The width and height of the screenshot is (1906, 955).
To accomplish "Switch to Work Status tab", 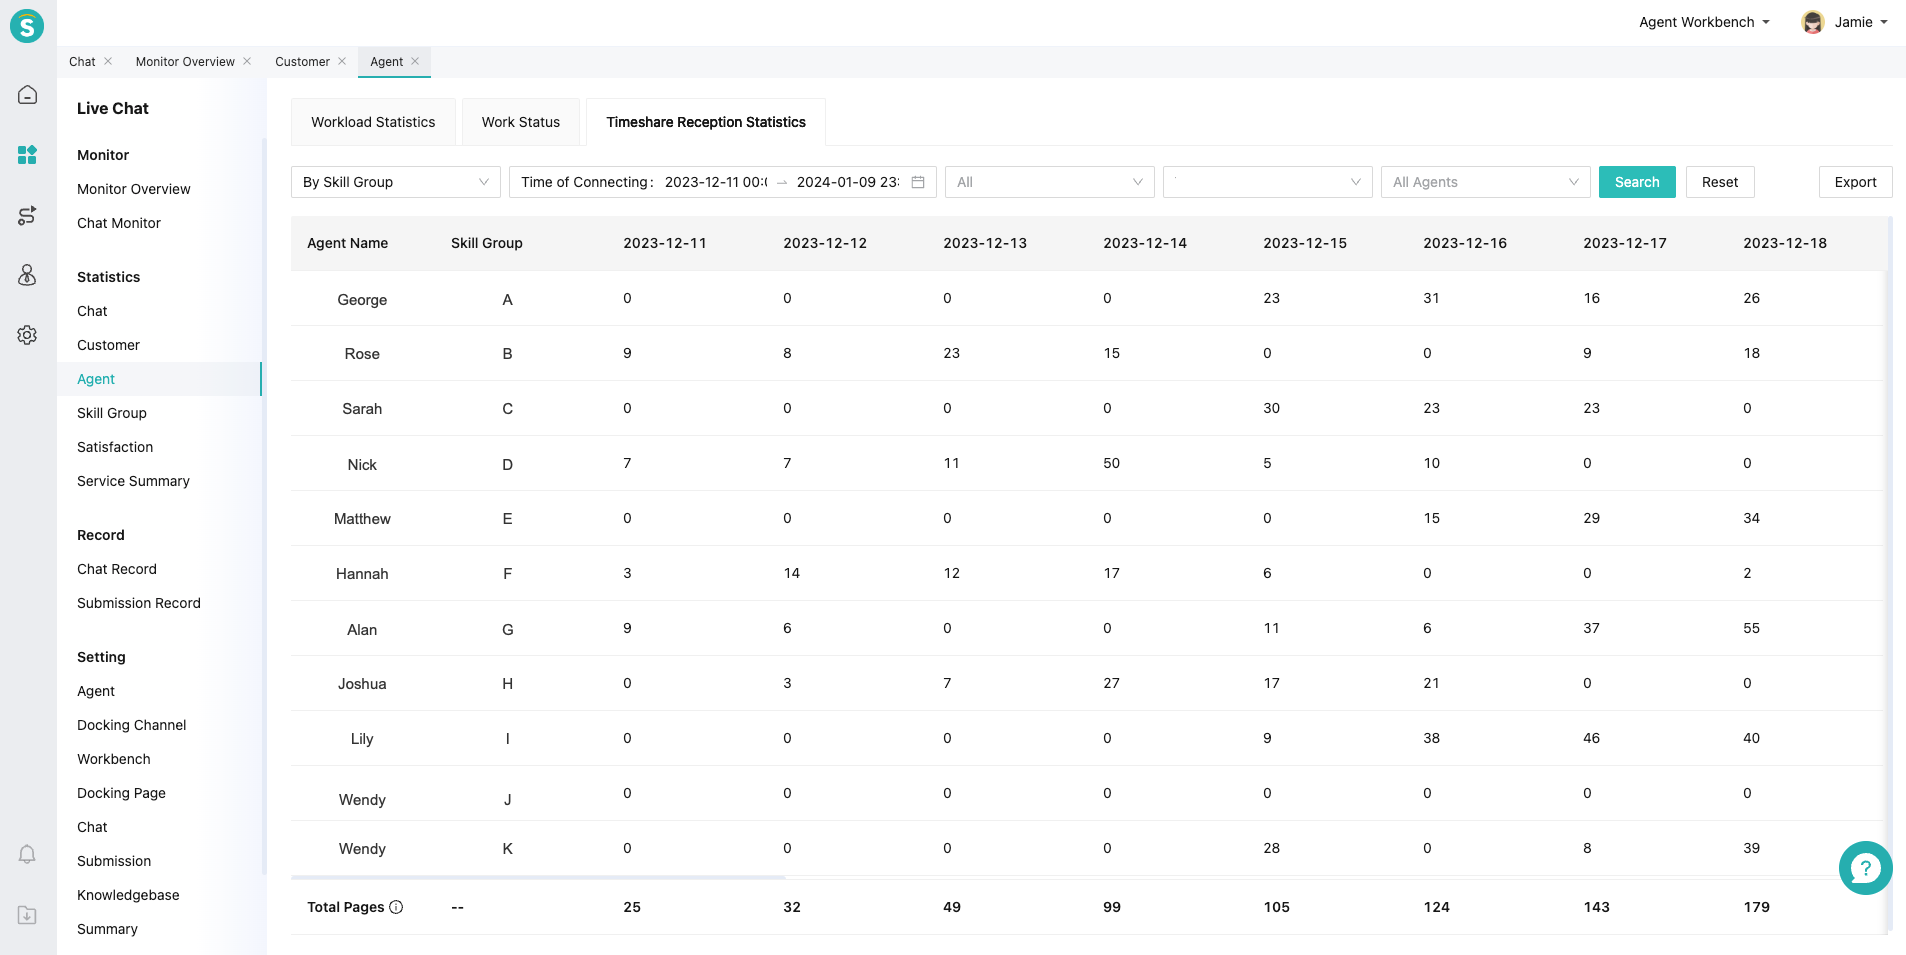I will (x=521, y=122).
